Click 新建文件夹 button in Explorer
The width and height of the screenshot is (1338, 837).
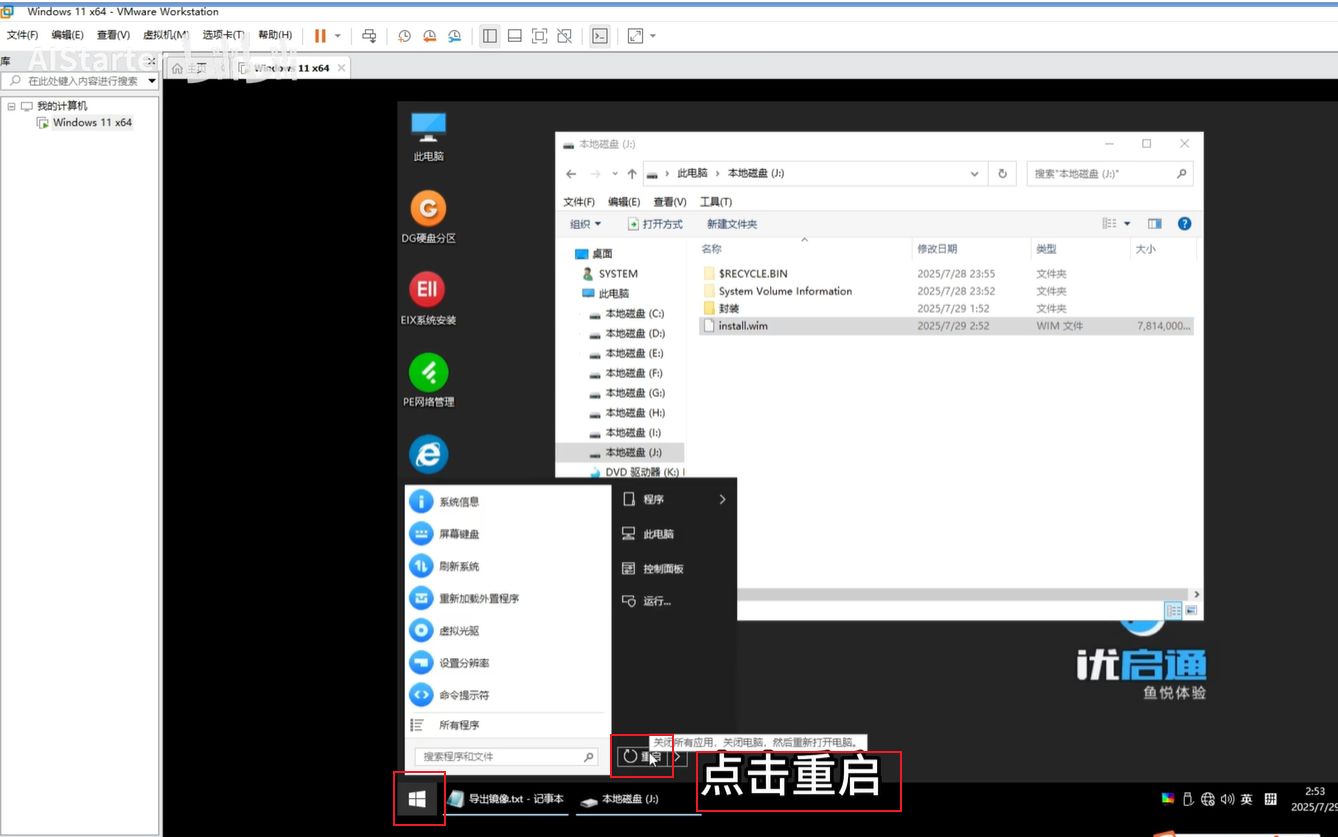click(x=732, y=224)
